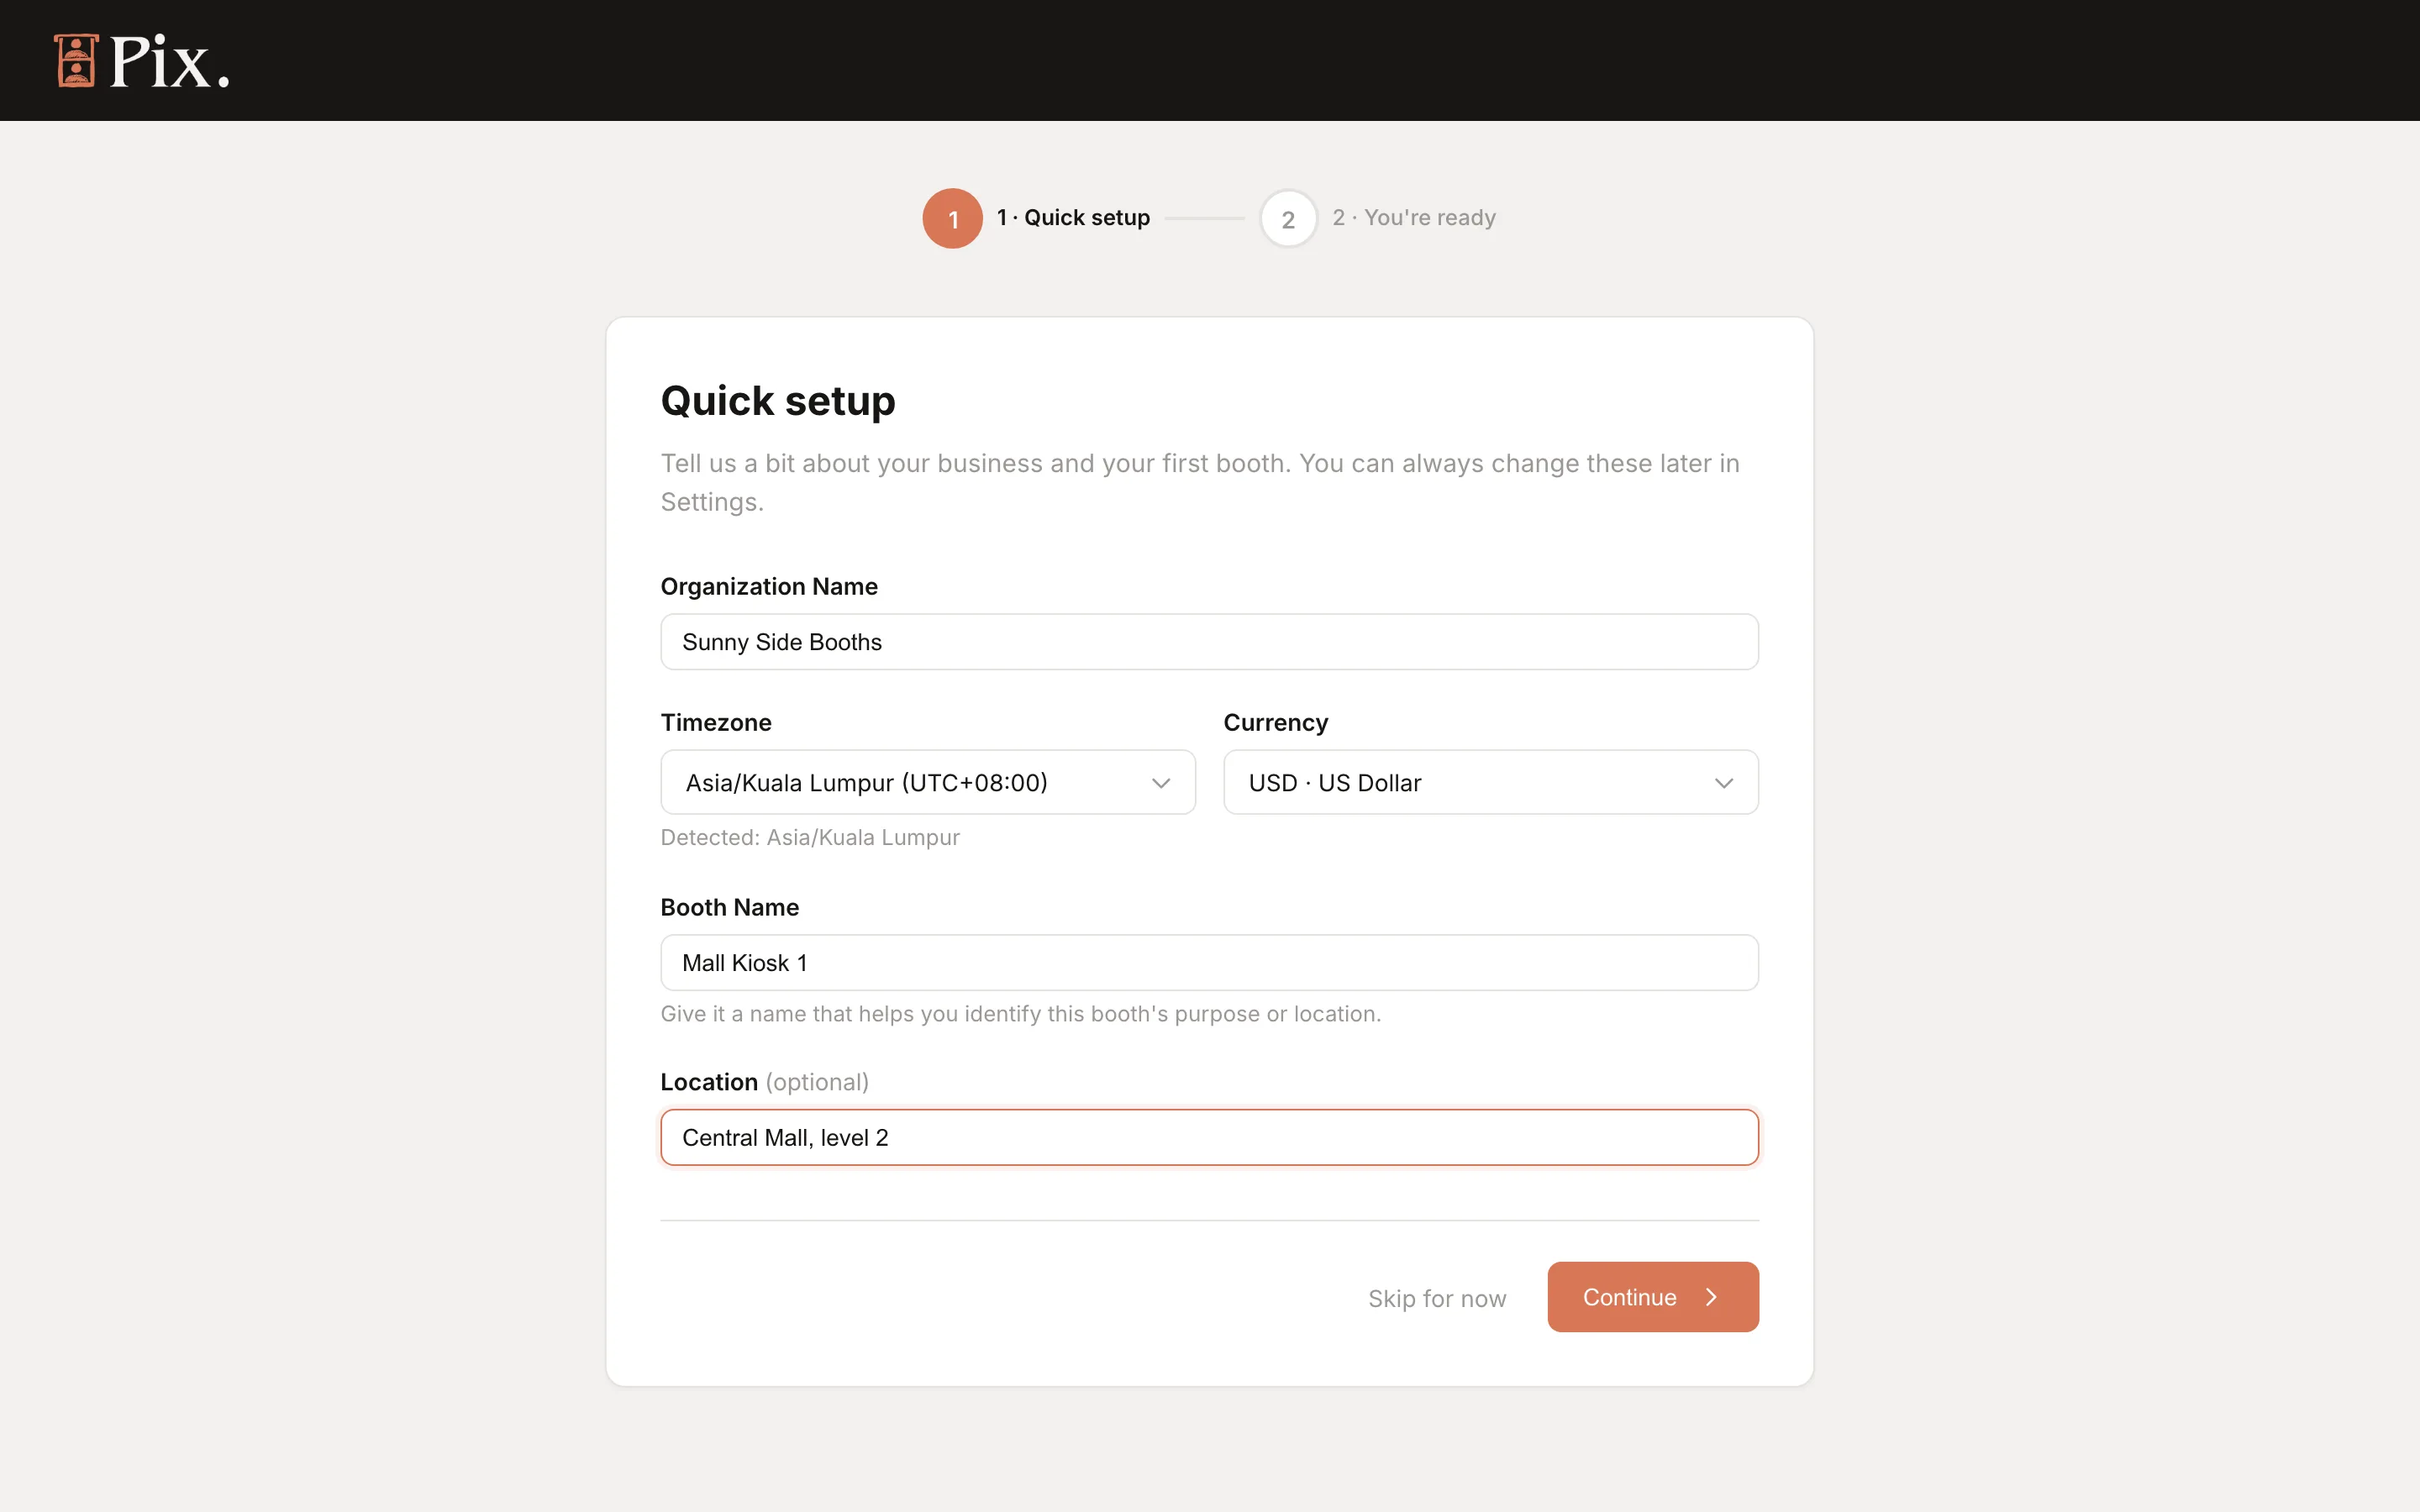2420x1512 pixels.
Task: Click the Quick setup heading
Action: pyautogui.click(x=778, y=401)
